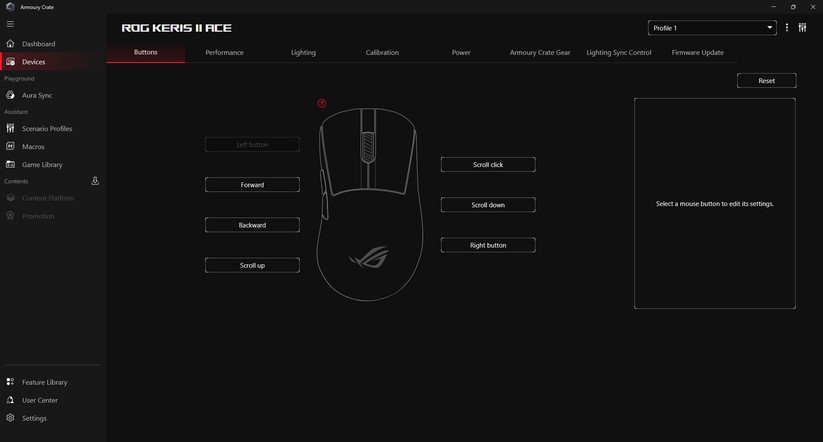Open the three-dot profile options menu
This screenshot has height=442, width=823.
(786, 27)
